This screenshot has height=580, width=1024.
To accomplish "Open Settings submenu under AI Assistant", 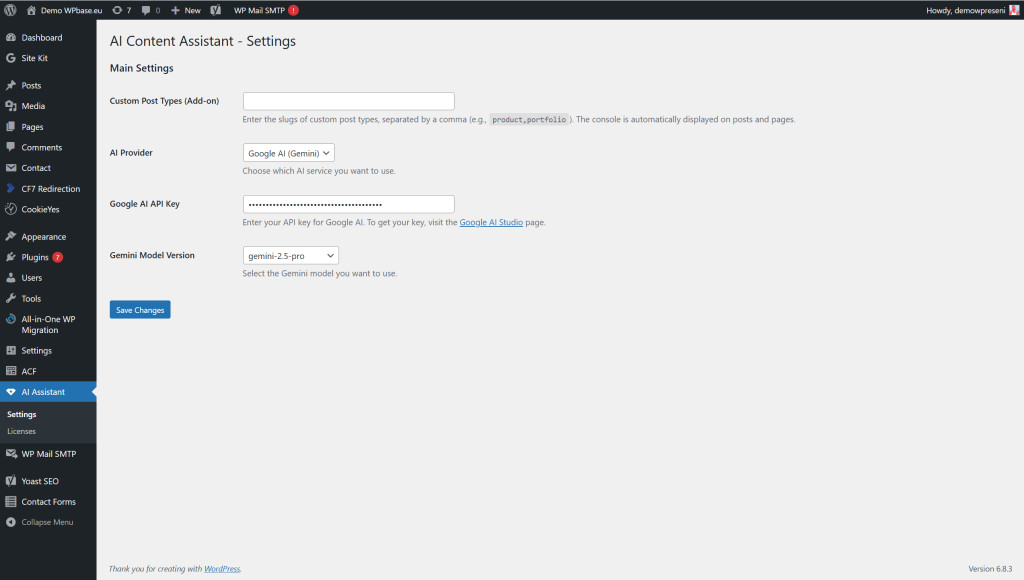I will tap(22, 414).
